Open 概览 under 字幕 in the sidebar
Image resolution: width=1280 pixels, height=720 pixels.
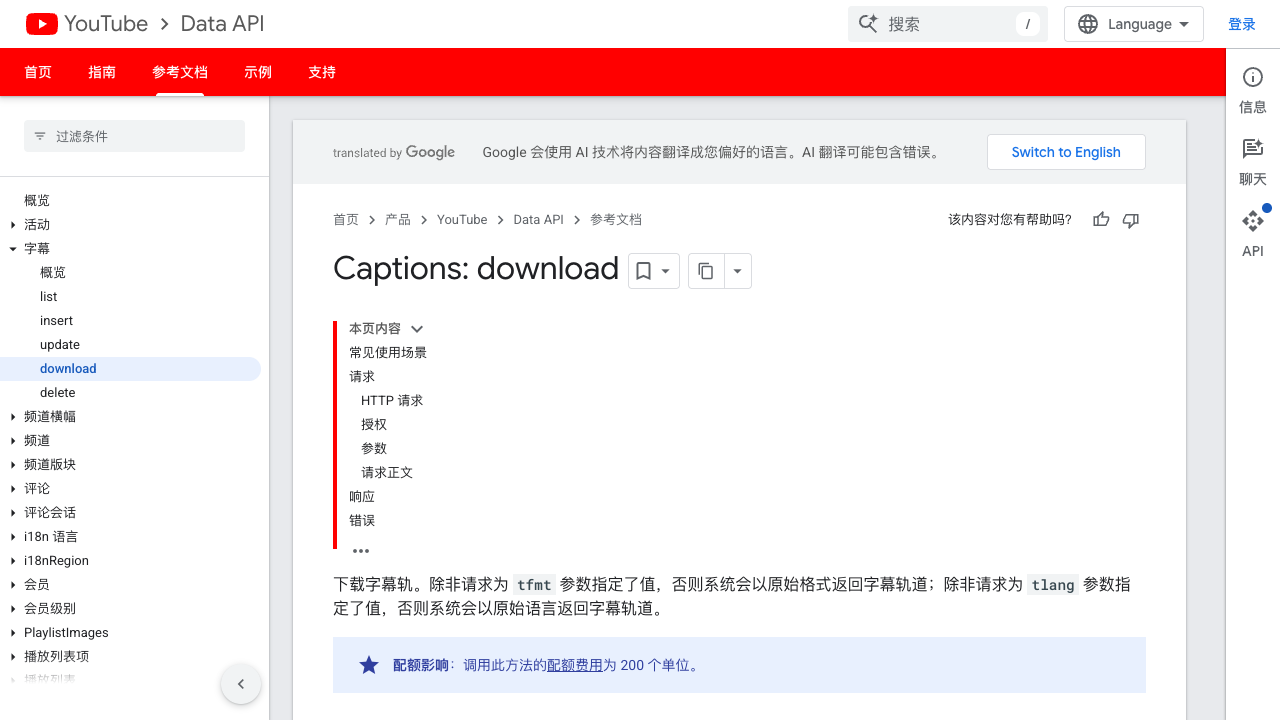pos(53,273)
